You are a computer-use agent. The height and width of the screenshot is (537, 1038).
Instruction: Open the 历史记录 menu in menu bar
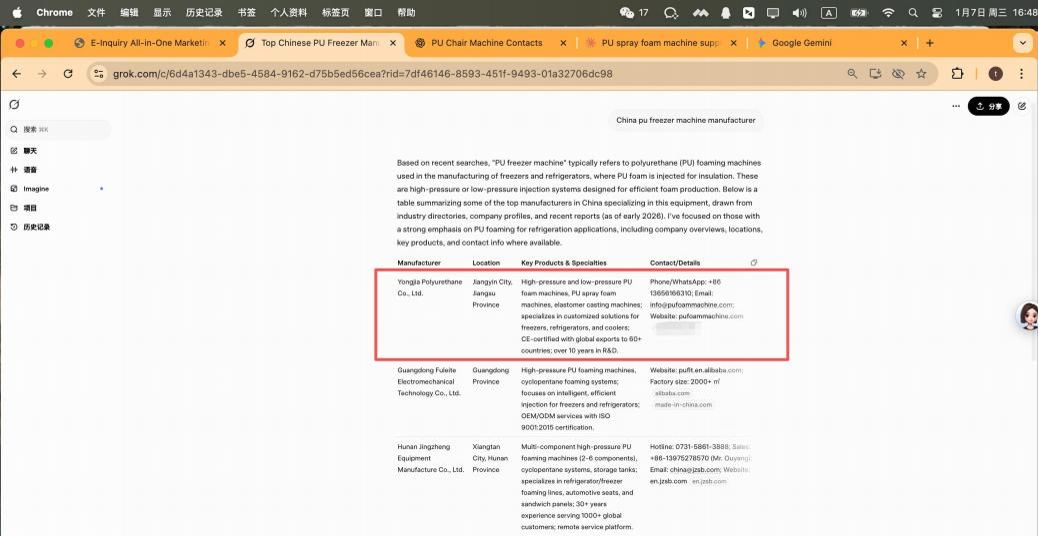click(204, 13)
